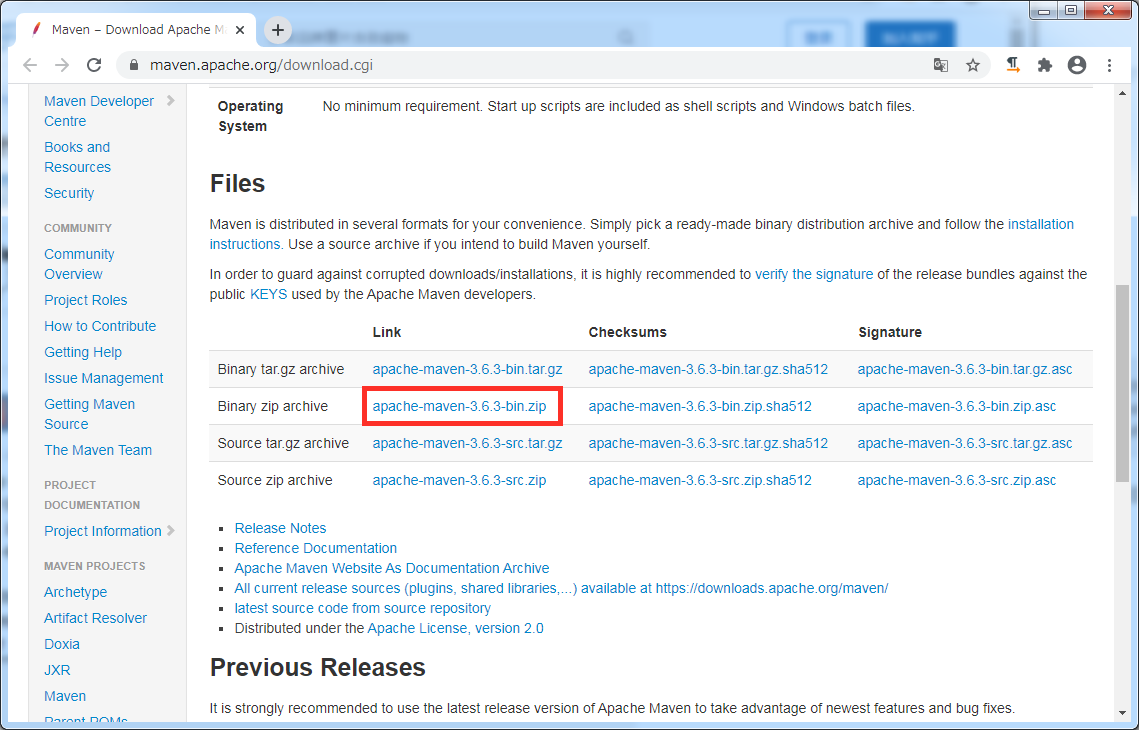
Task: Open apache-maven-3.6.3-bin.zip.asc signature
Action: coord(957,407)
